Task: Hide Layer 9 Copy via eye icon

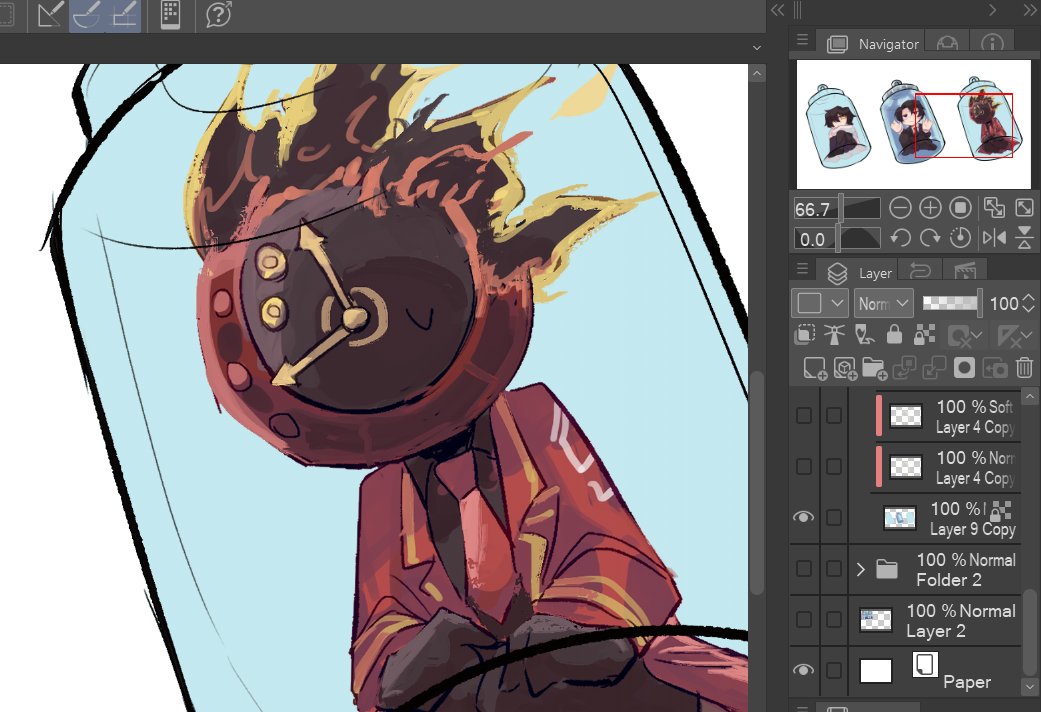Action: [803, 517]
